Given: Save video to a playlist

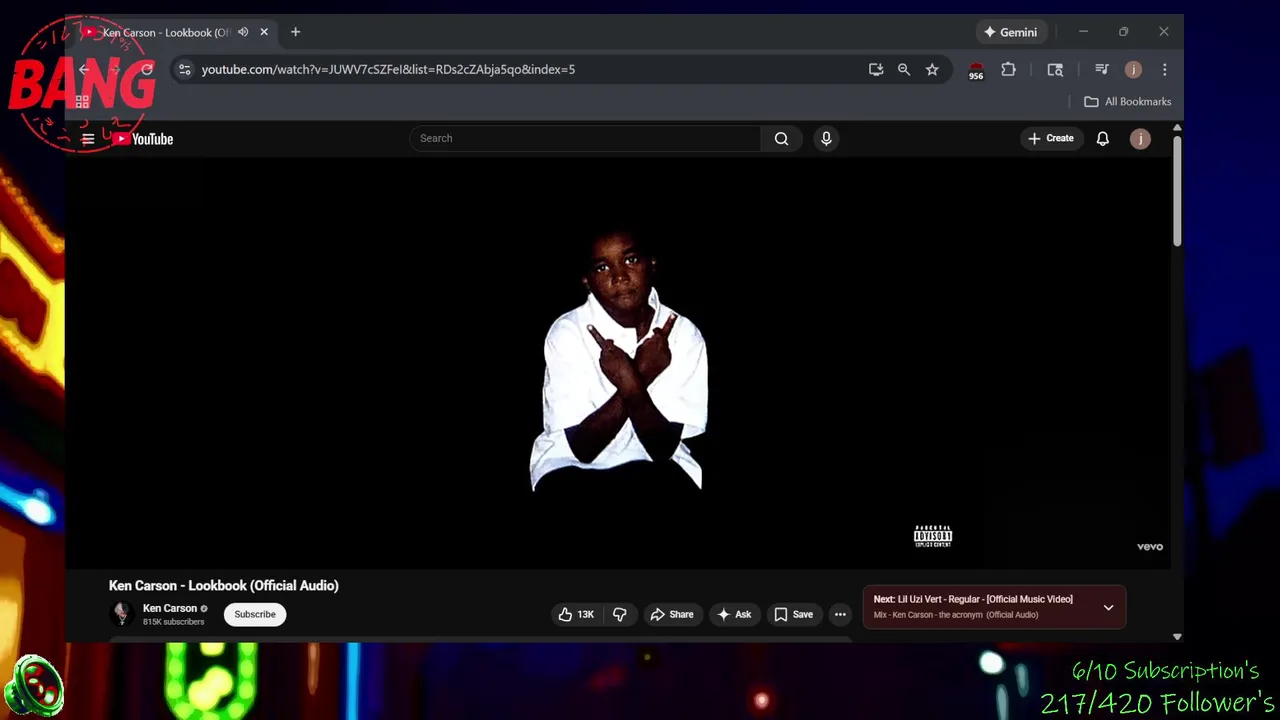Looking at the screenshot, I should point(794,614).
